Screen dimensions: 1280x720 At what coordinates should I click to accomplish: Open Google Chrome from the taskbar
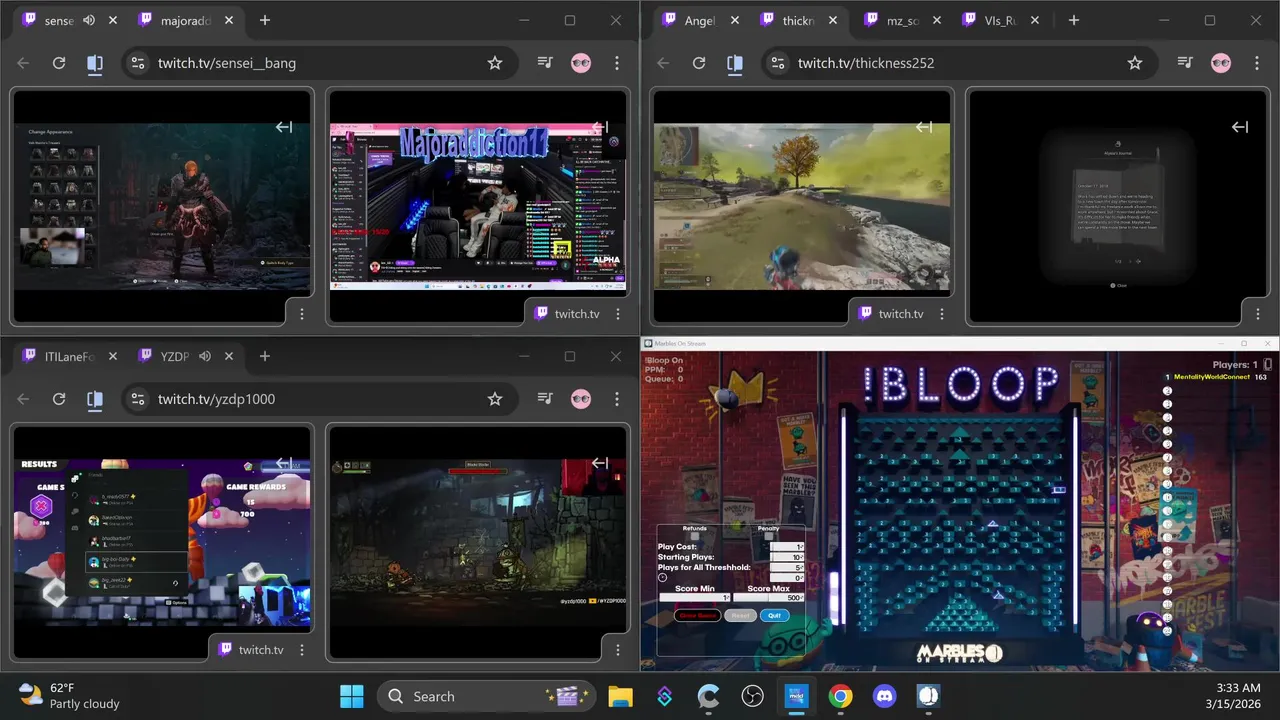[841, 696]
